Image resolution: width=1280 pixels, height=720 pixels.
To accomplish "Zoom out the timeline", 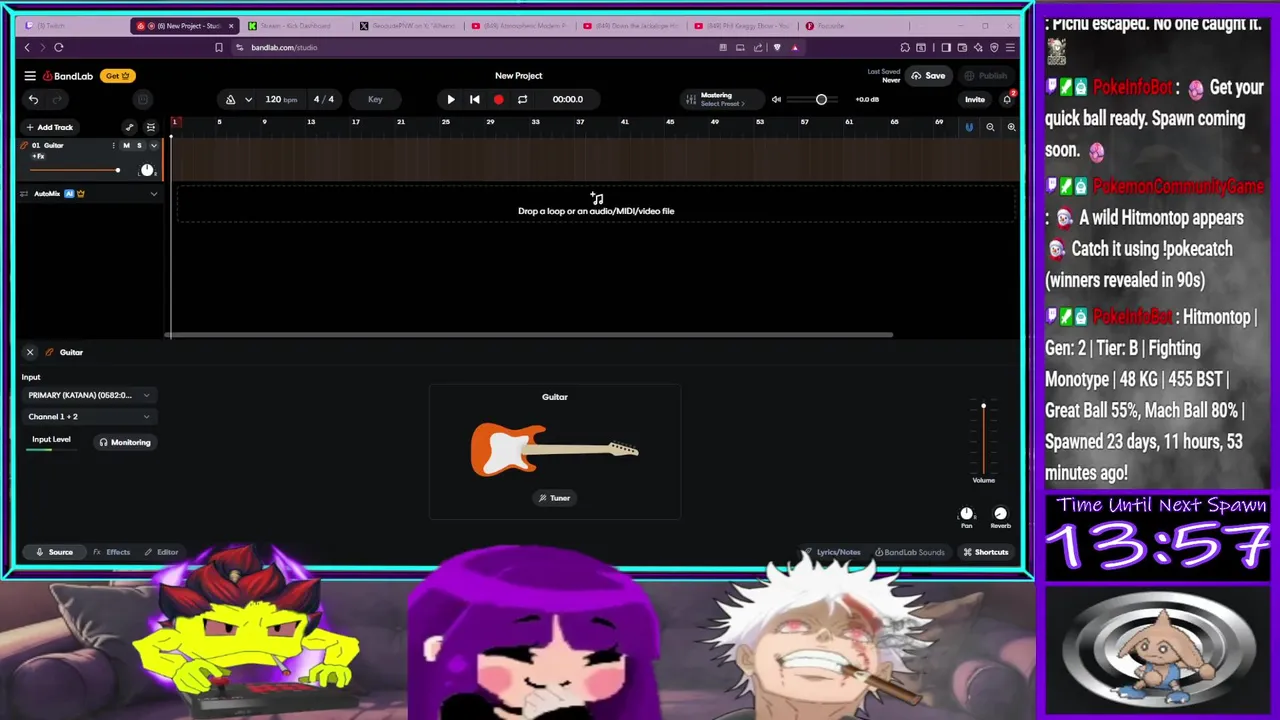I will tap(990, 127).
